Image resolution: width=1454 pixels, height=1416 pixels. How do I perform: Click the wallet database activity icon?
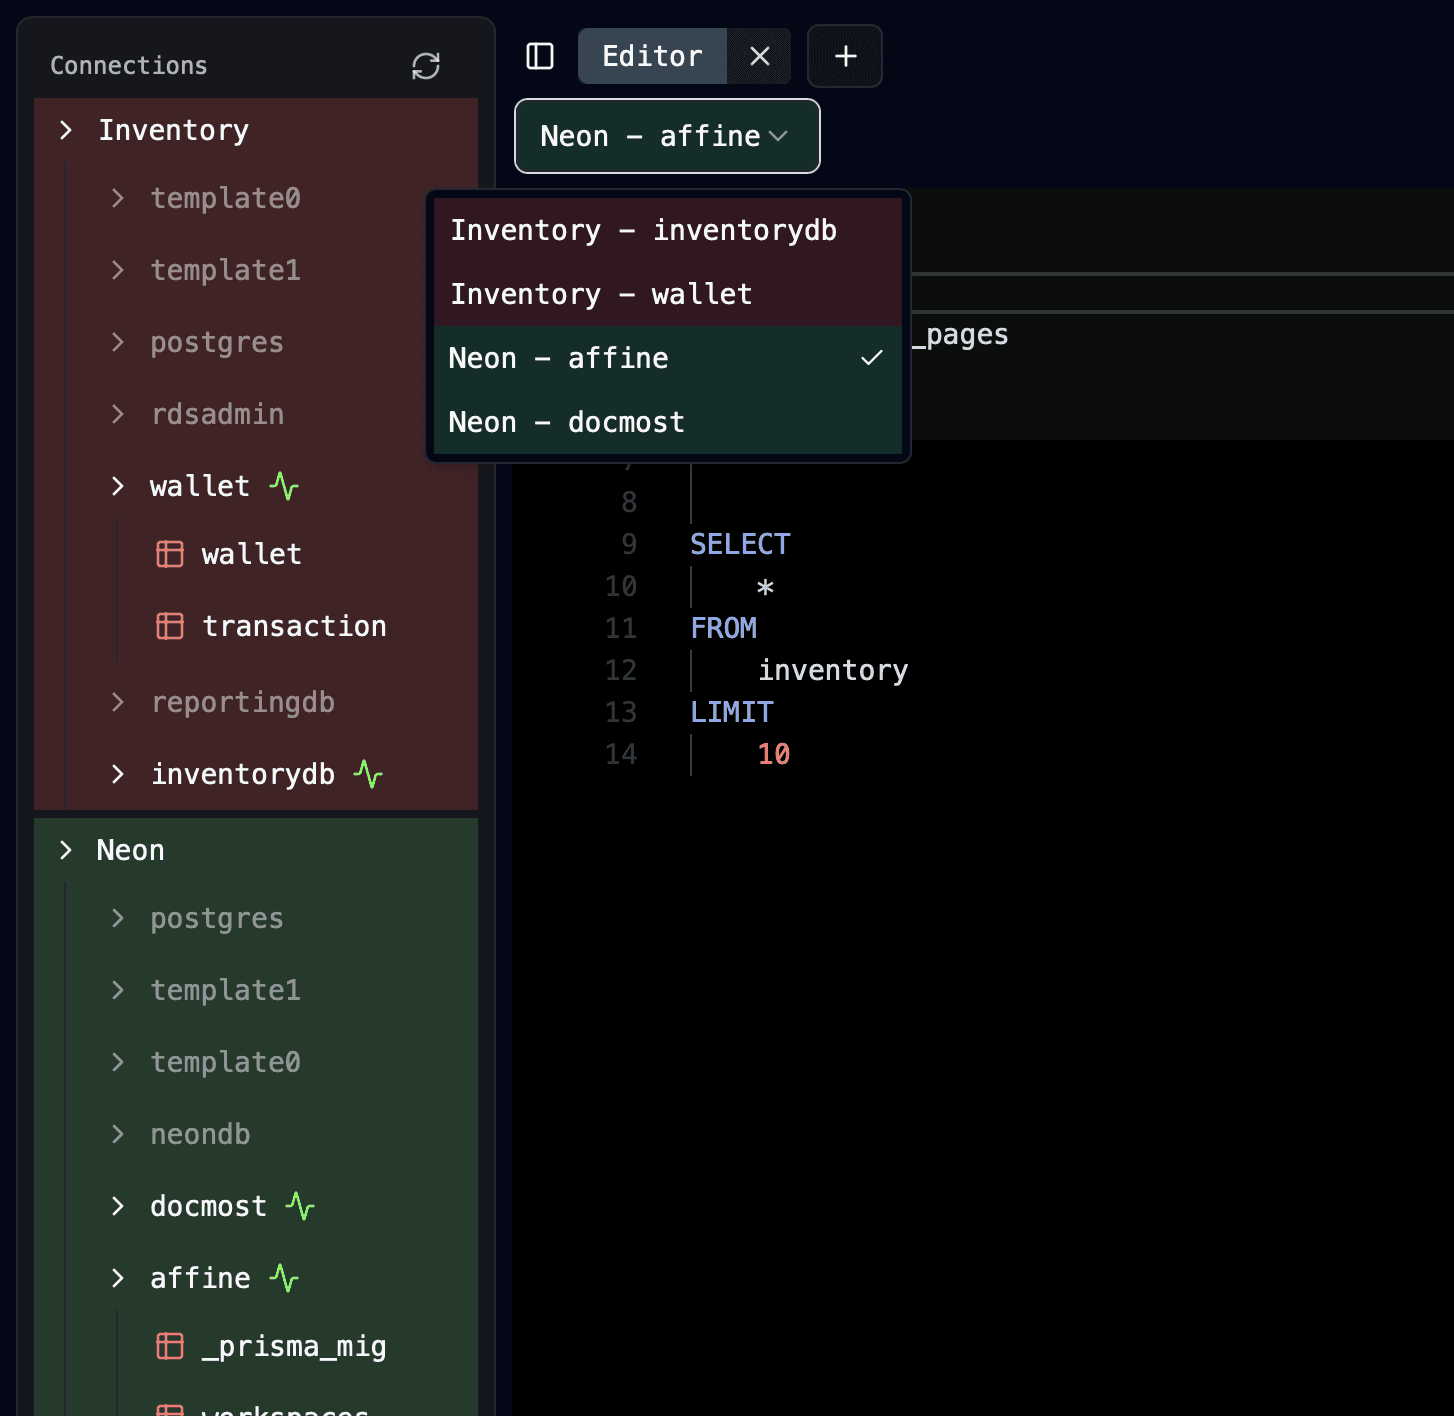click(284, 487)
